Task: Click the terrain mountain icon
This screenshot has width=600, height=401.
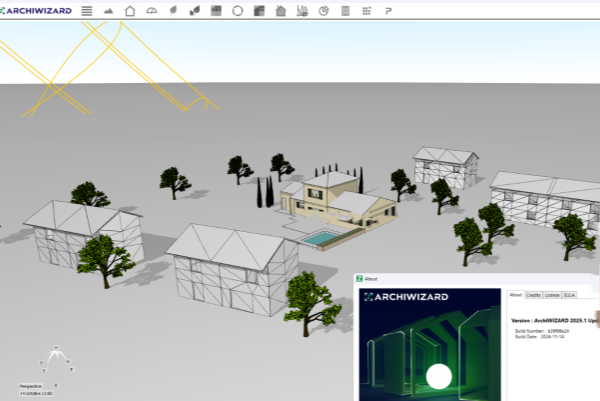Action: tap(108, 11)
